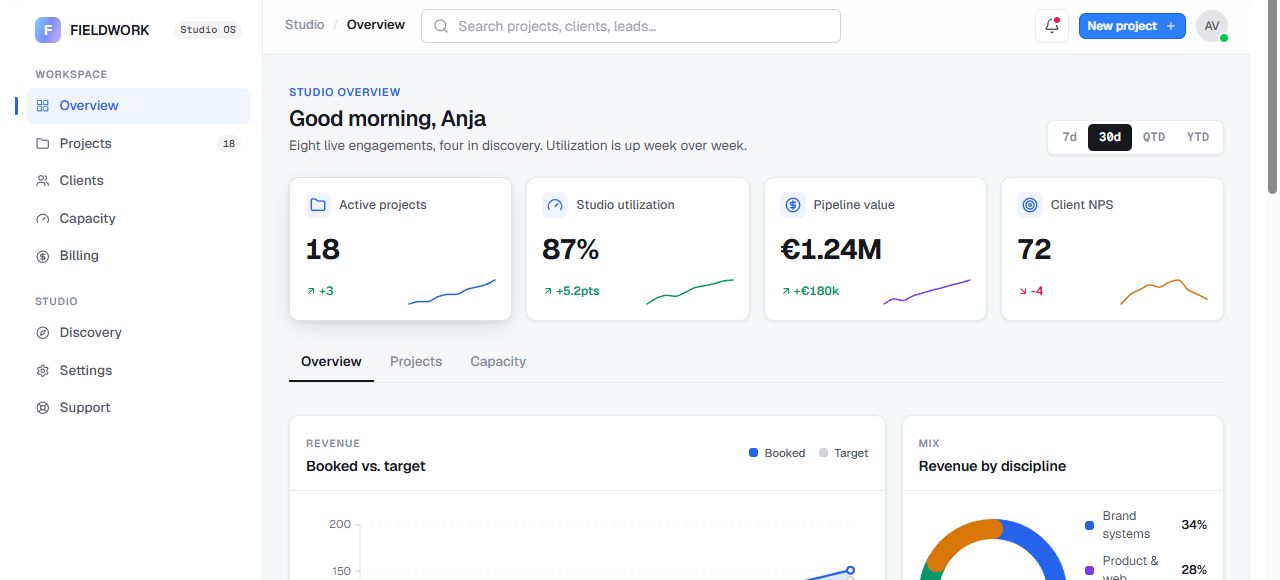
Task: Click the magnifier icon in search box
Action: tap(441, 26)
